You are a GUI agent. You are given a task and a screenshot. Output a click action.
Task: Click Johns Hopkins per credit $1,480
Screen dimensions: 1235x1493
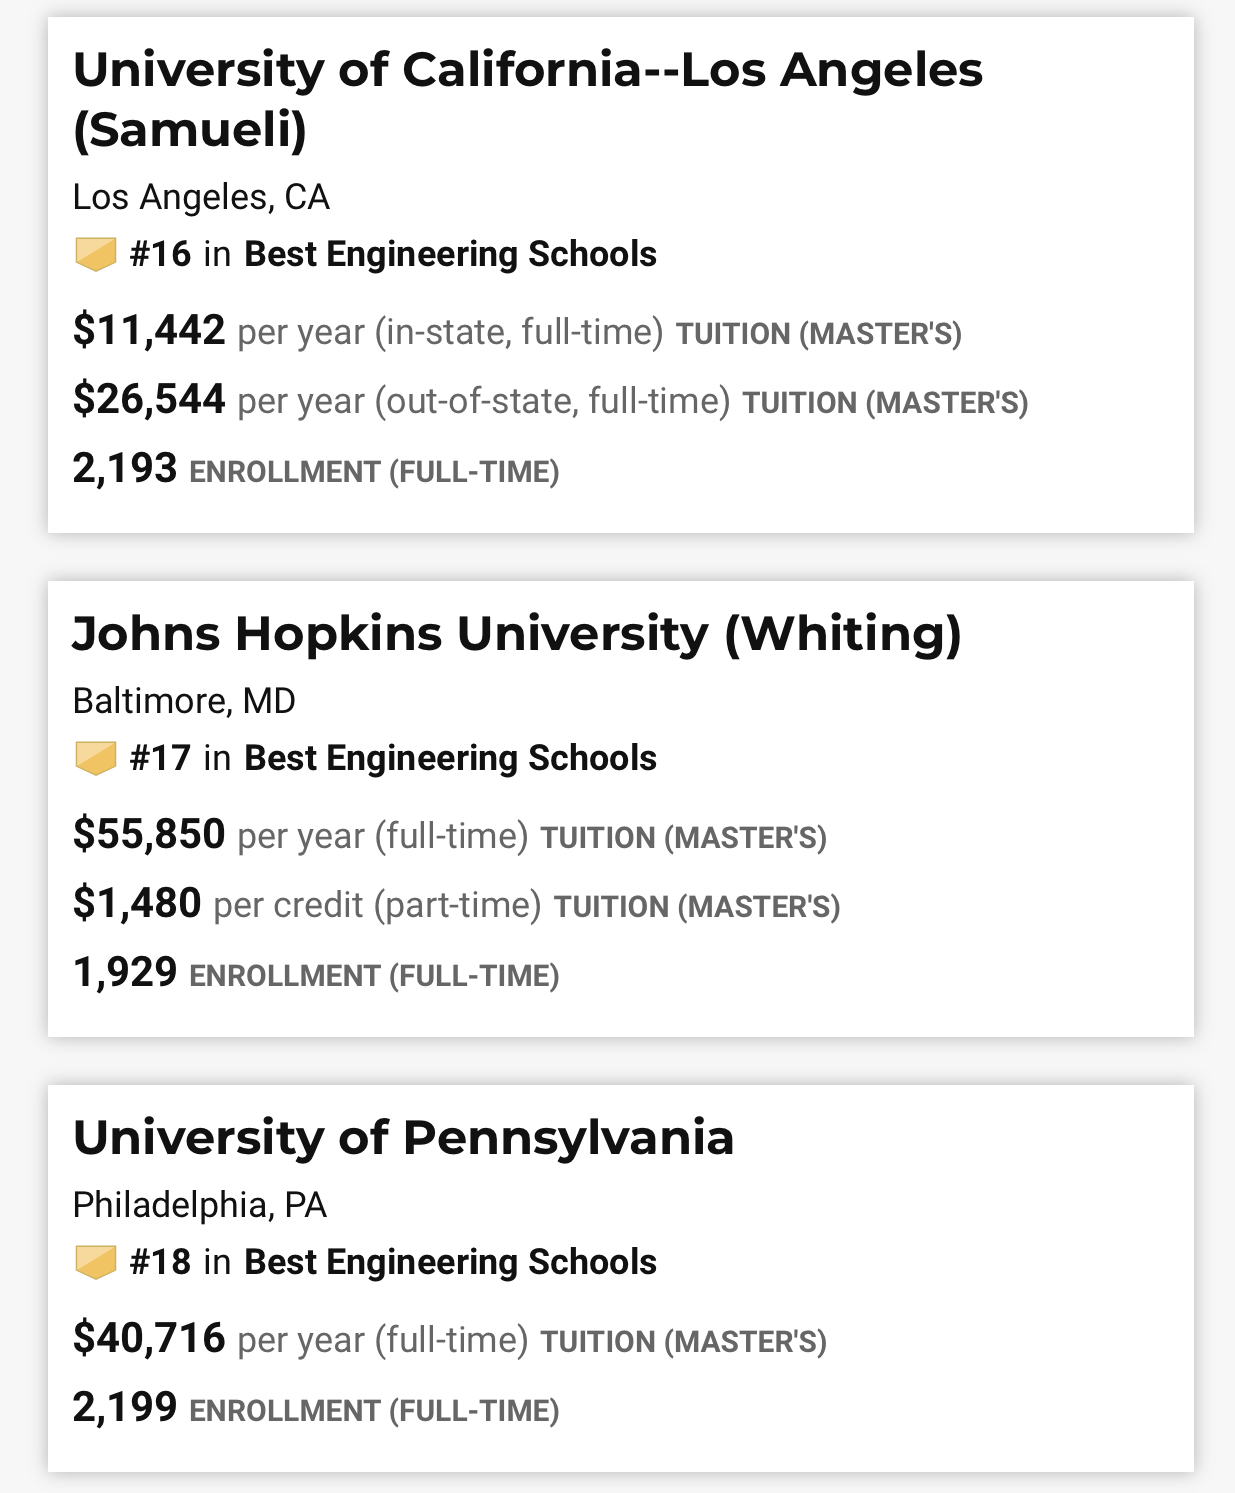[x=137, y=903]
